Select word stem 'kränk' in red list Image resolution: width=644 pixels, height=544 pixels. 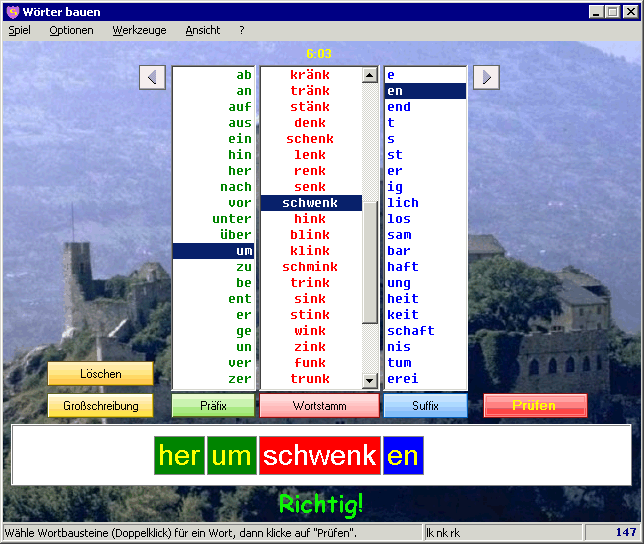(x=311, y=75)
